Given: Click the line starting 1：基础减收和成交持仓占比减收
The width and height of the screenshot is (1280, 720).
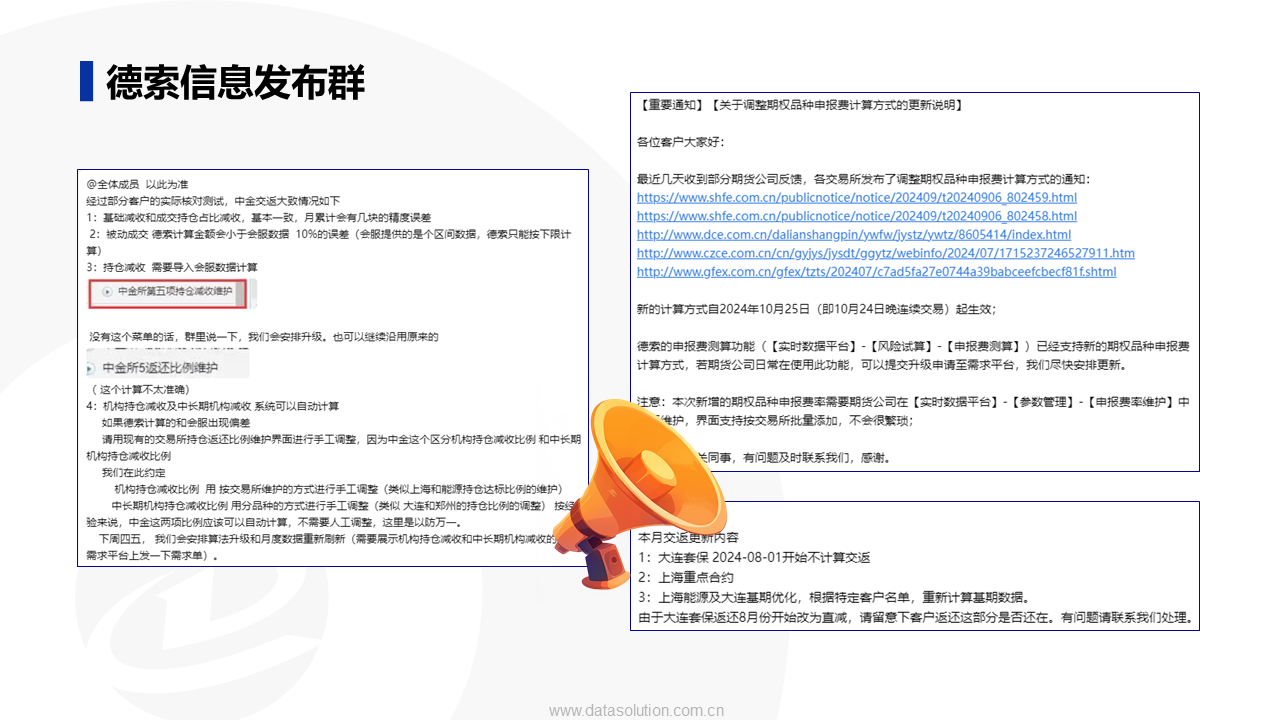Looking at the screenshot, I should pos(259,217).
